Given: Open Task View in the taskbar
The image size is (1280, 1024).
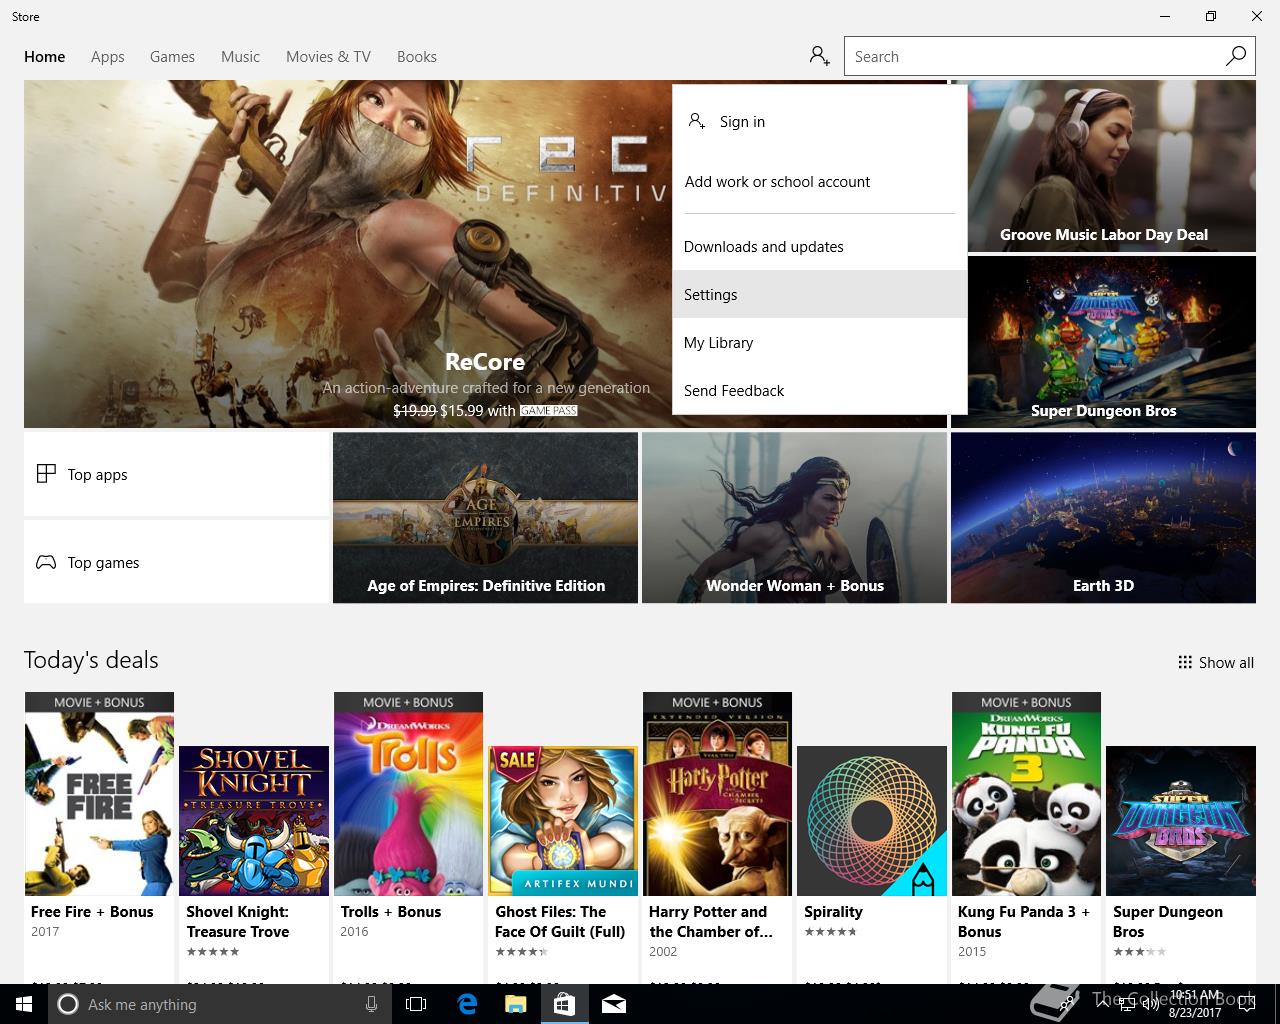Looking at the screenshot, I should pos(416,1004).
